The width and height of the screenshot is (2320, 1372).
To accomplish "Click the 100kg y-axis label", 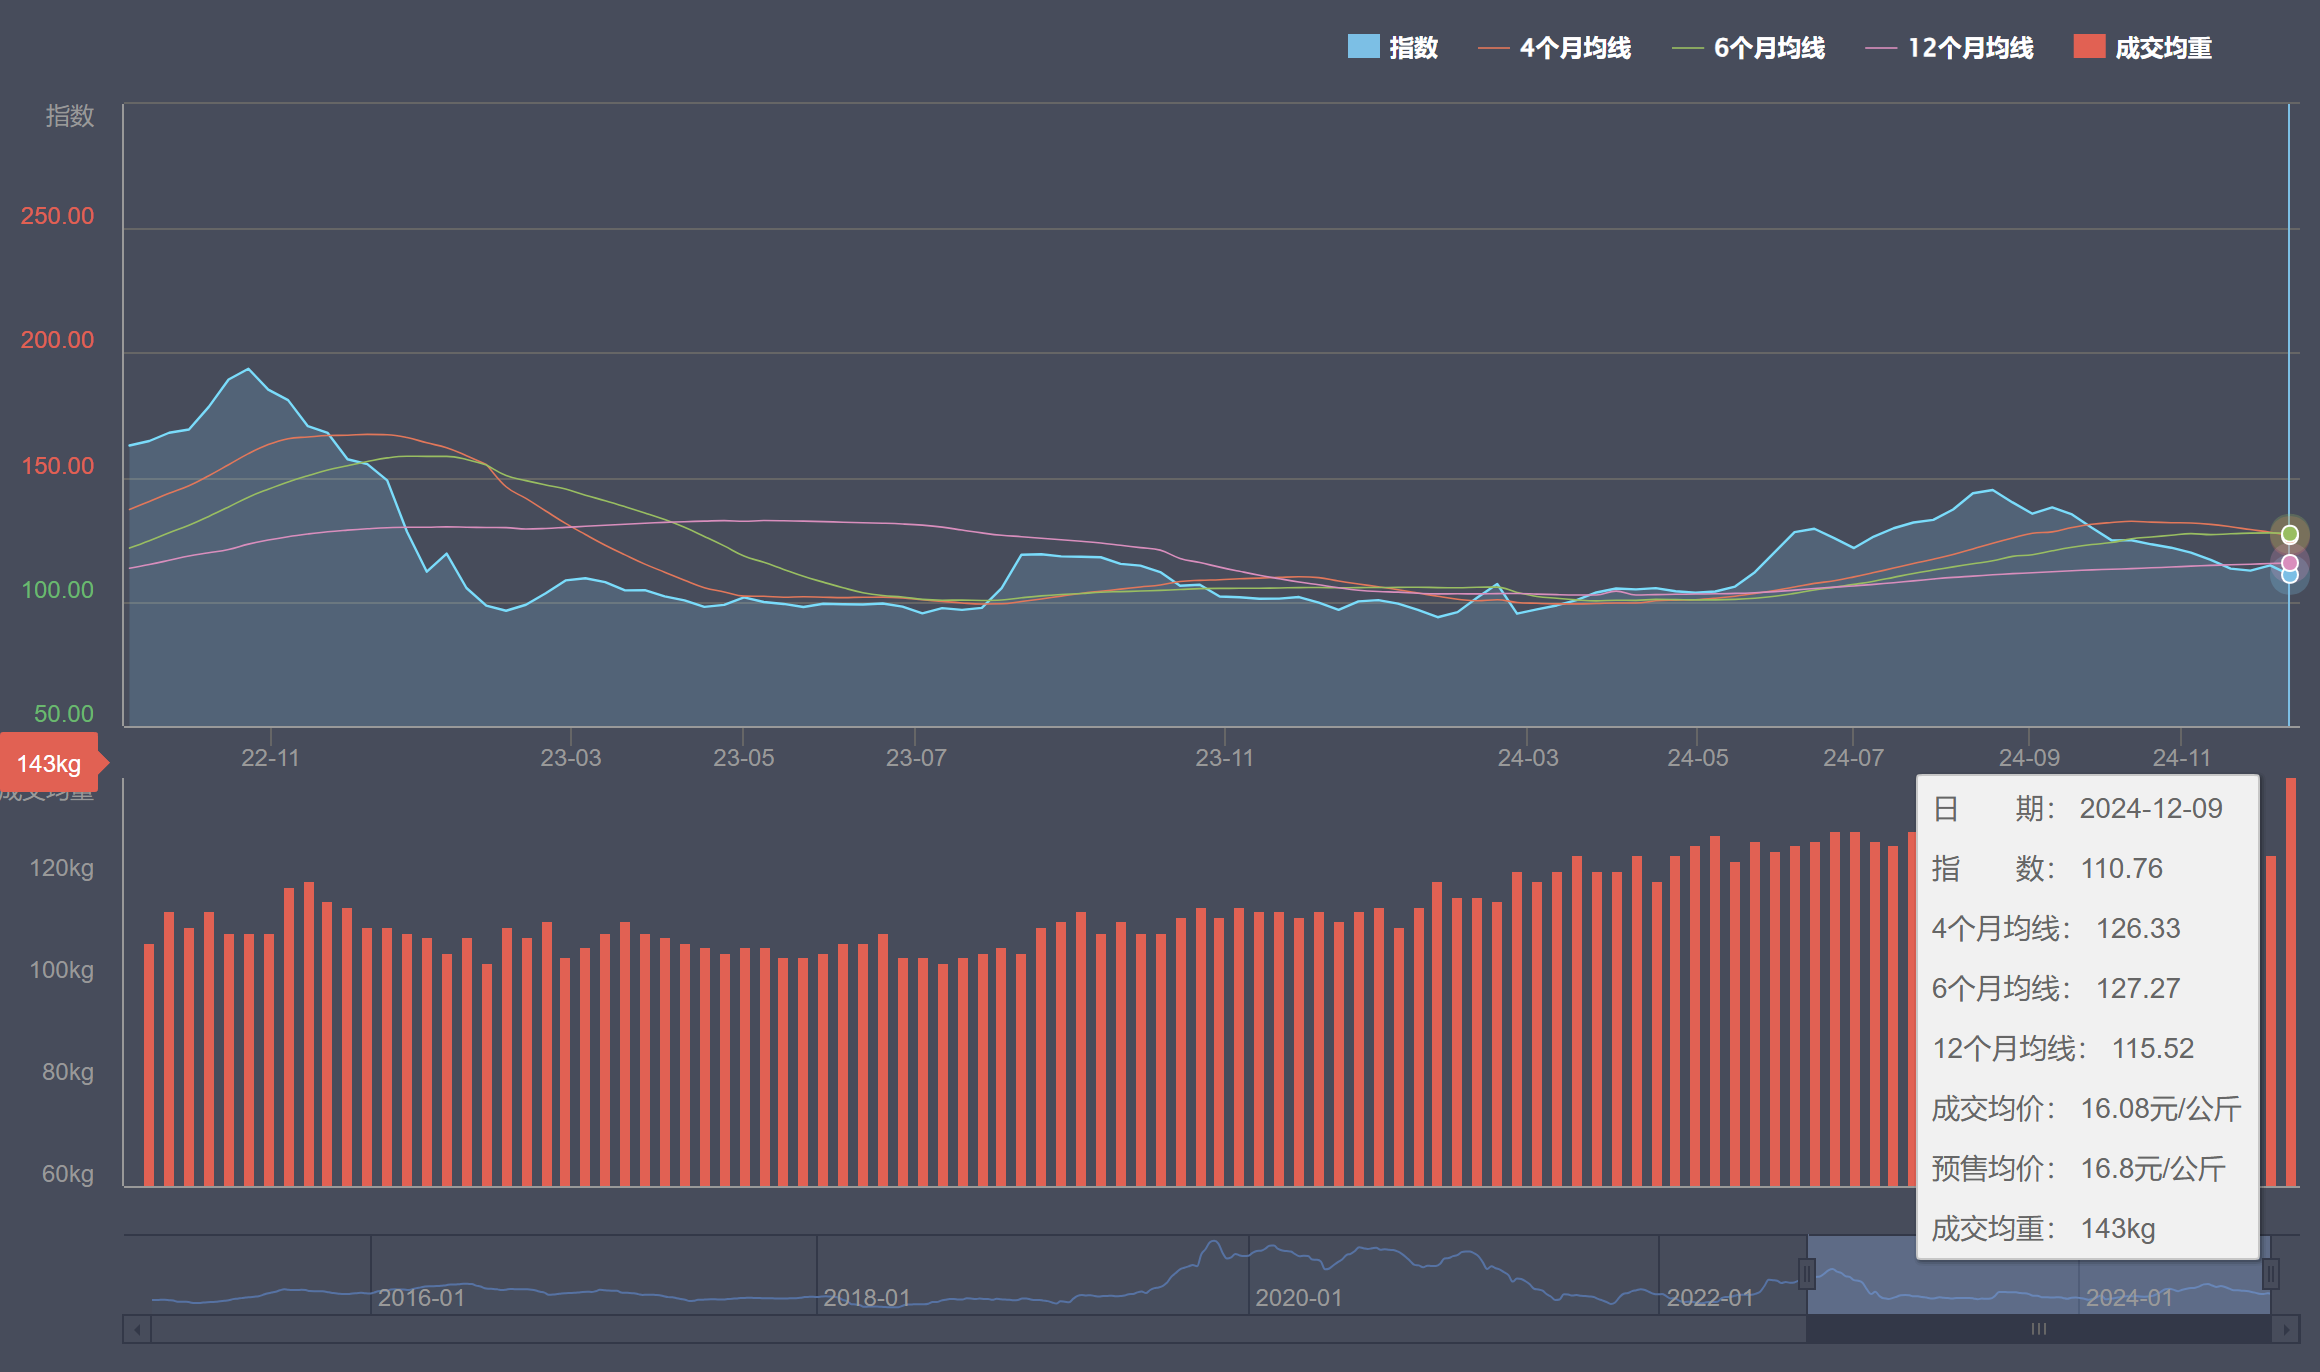I will coord(61,969).
